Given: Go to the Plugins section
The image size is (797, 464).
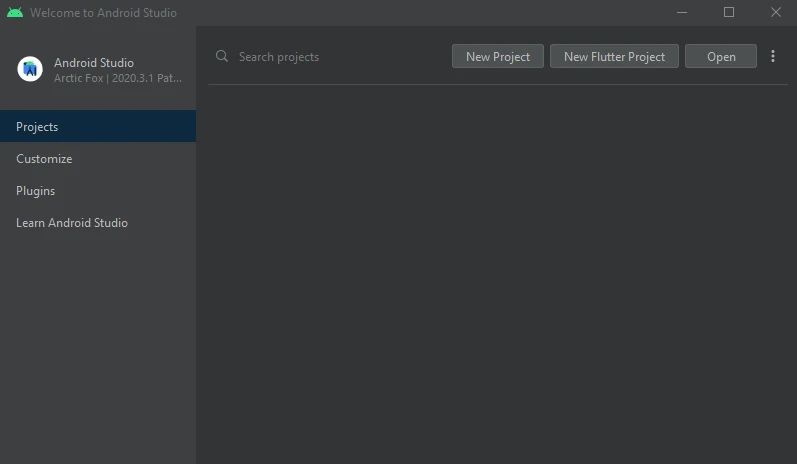Looking at the screenshot, I should pos(98,191).
